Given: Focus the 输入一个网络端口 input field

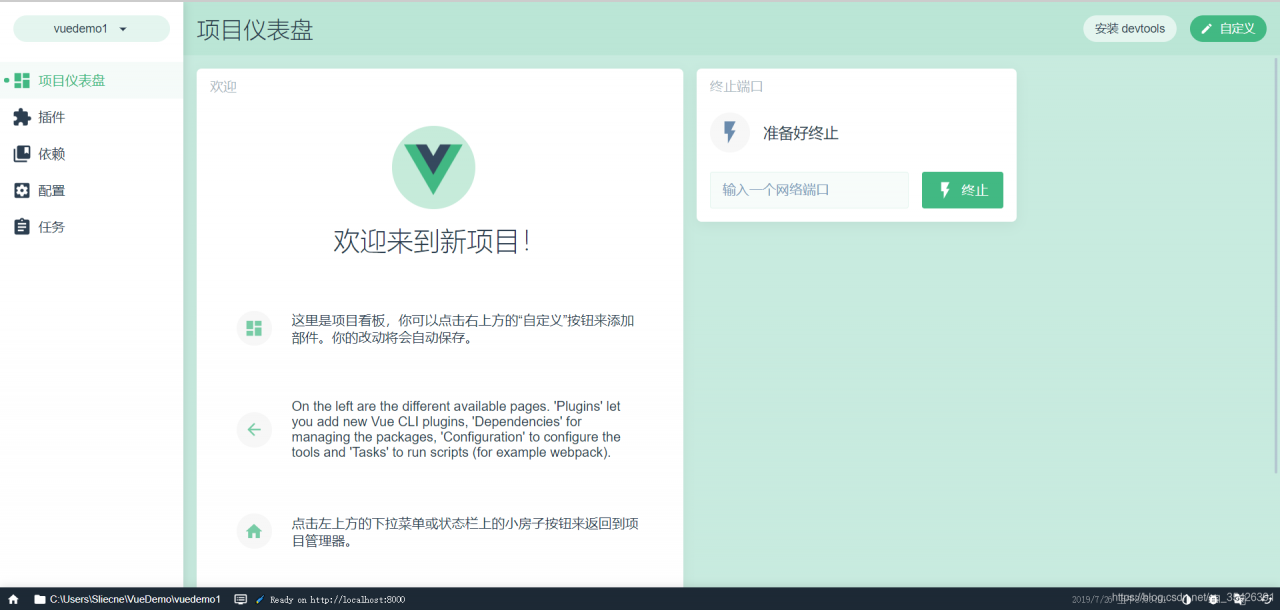Looking at the screenshot, I should click(x=809, y=190).
